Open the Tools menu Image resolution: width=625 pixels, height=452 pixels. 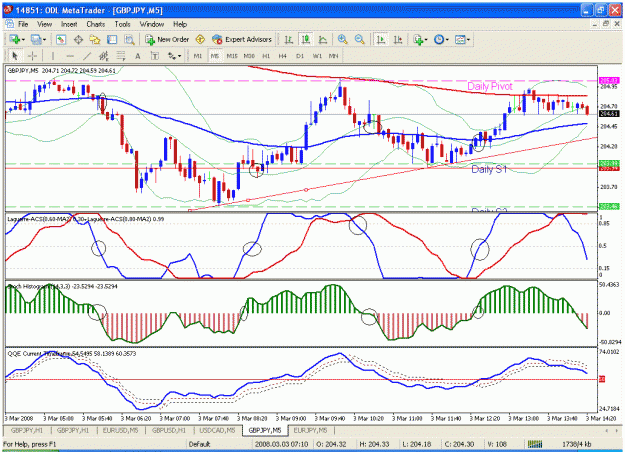pyautogui.click(x=122, y=24)
